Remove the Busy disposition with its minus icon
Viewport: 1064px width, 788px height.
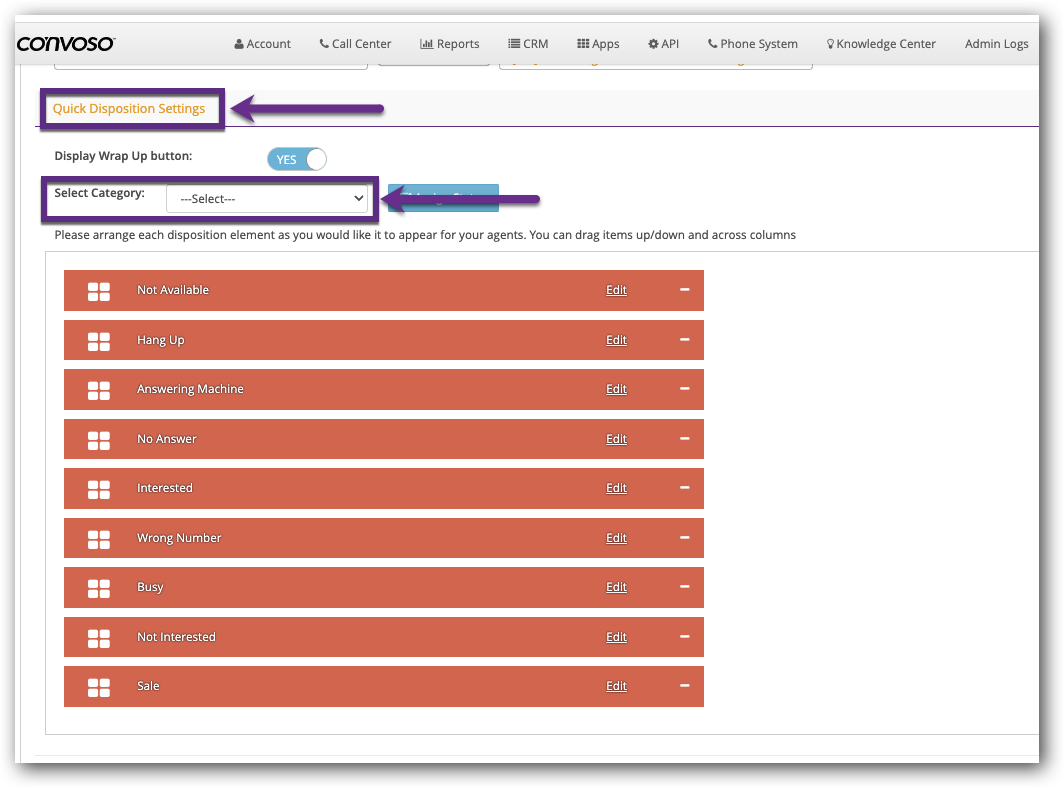tap(685, 586)
